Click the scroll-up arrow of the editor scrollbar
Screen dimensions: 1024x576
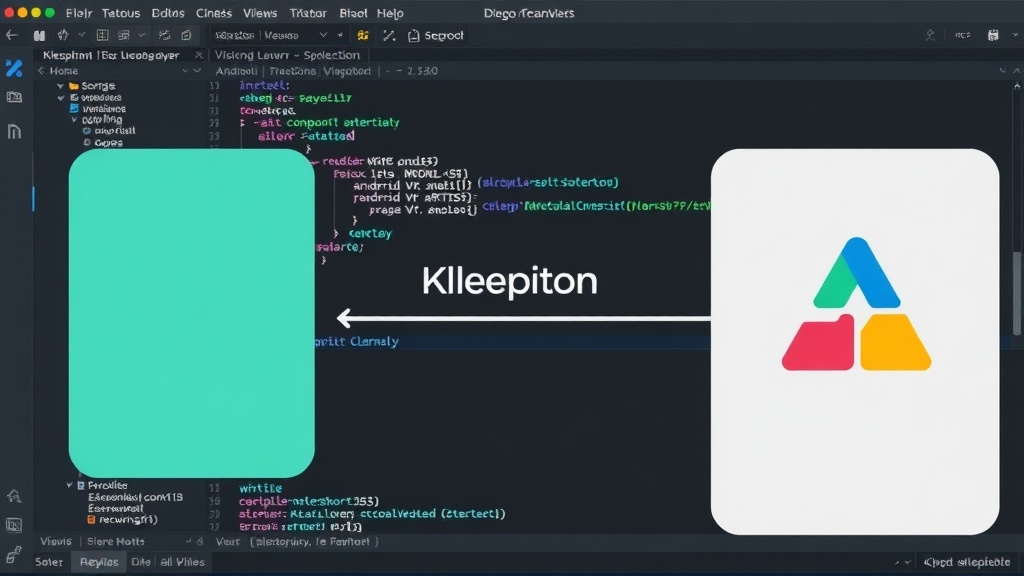pyautogui.click(x=1017, y=86)
